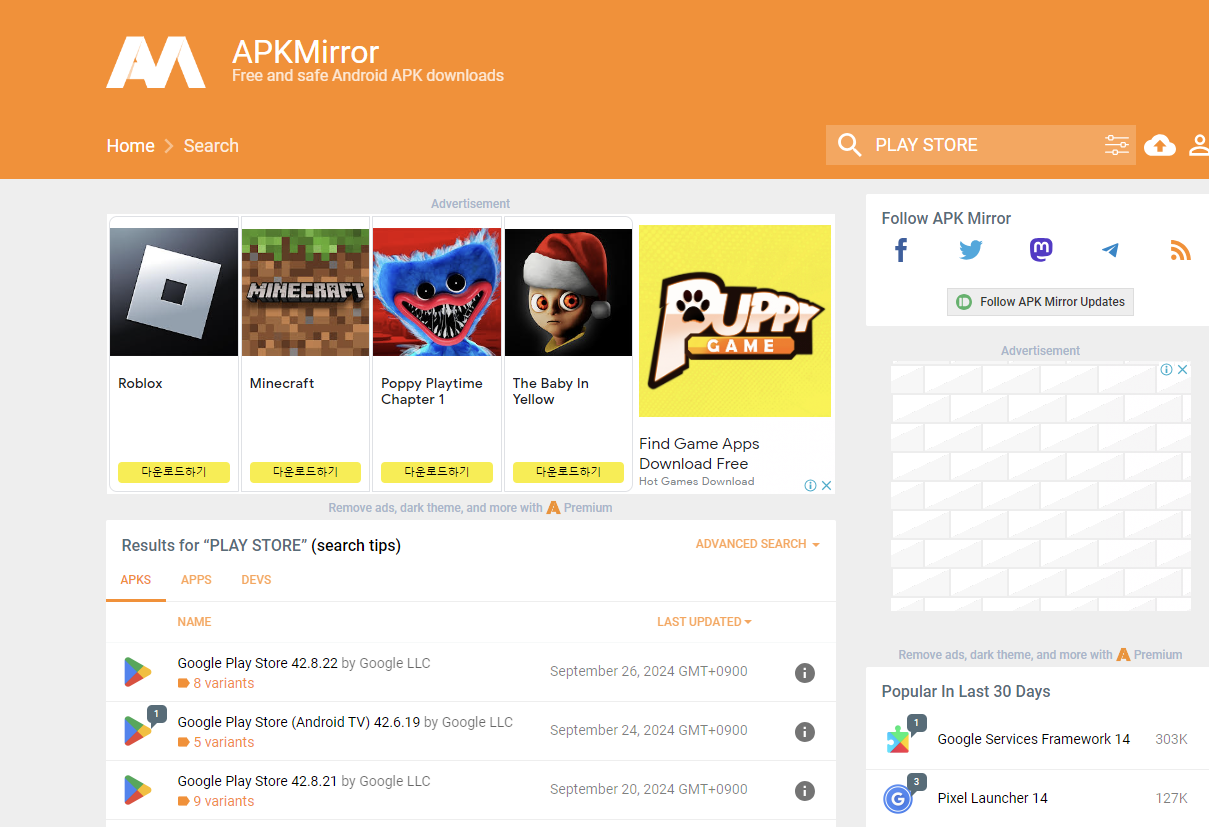Click info icon for Play Store Android TV
The height and width of the screenshot is (827, 1209).
(x=804, y=731)
